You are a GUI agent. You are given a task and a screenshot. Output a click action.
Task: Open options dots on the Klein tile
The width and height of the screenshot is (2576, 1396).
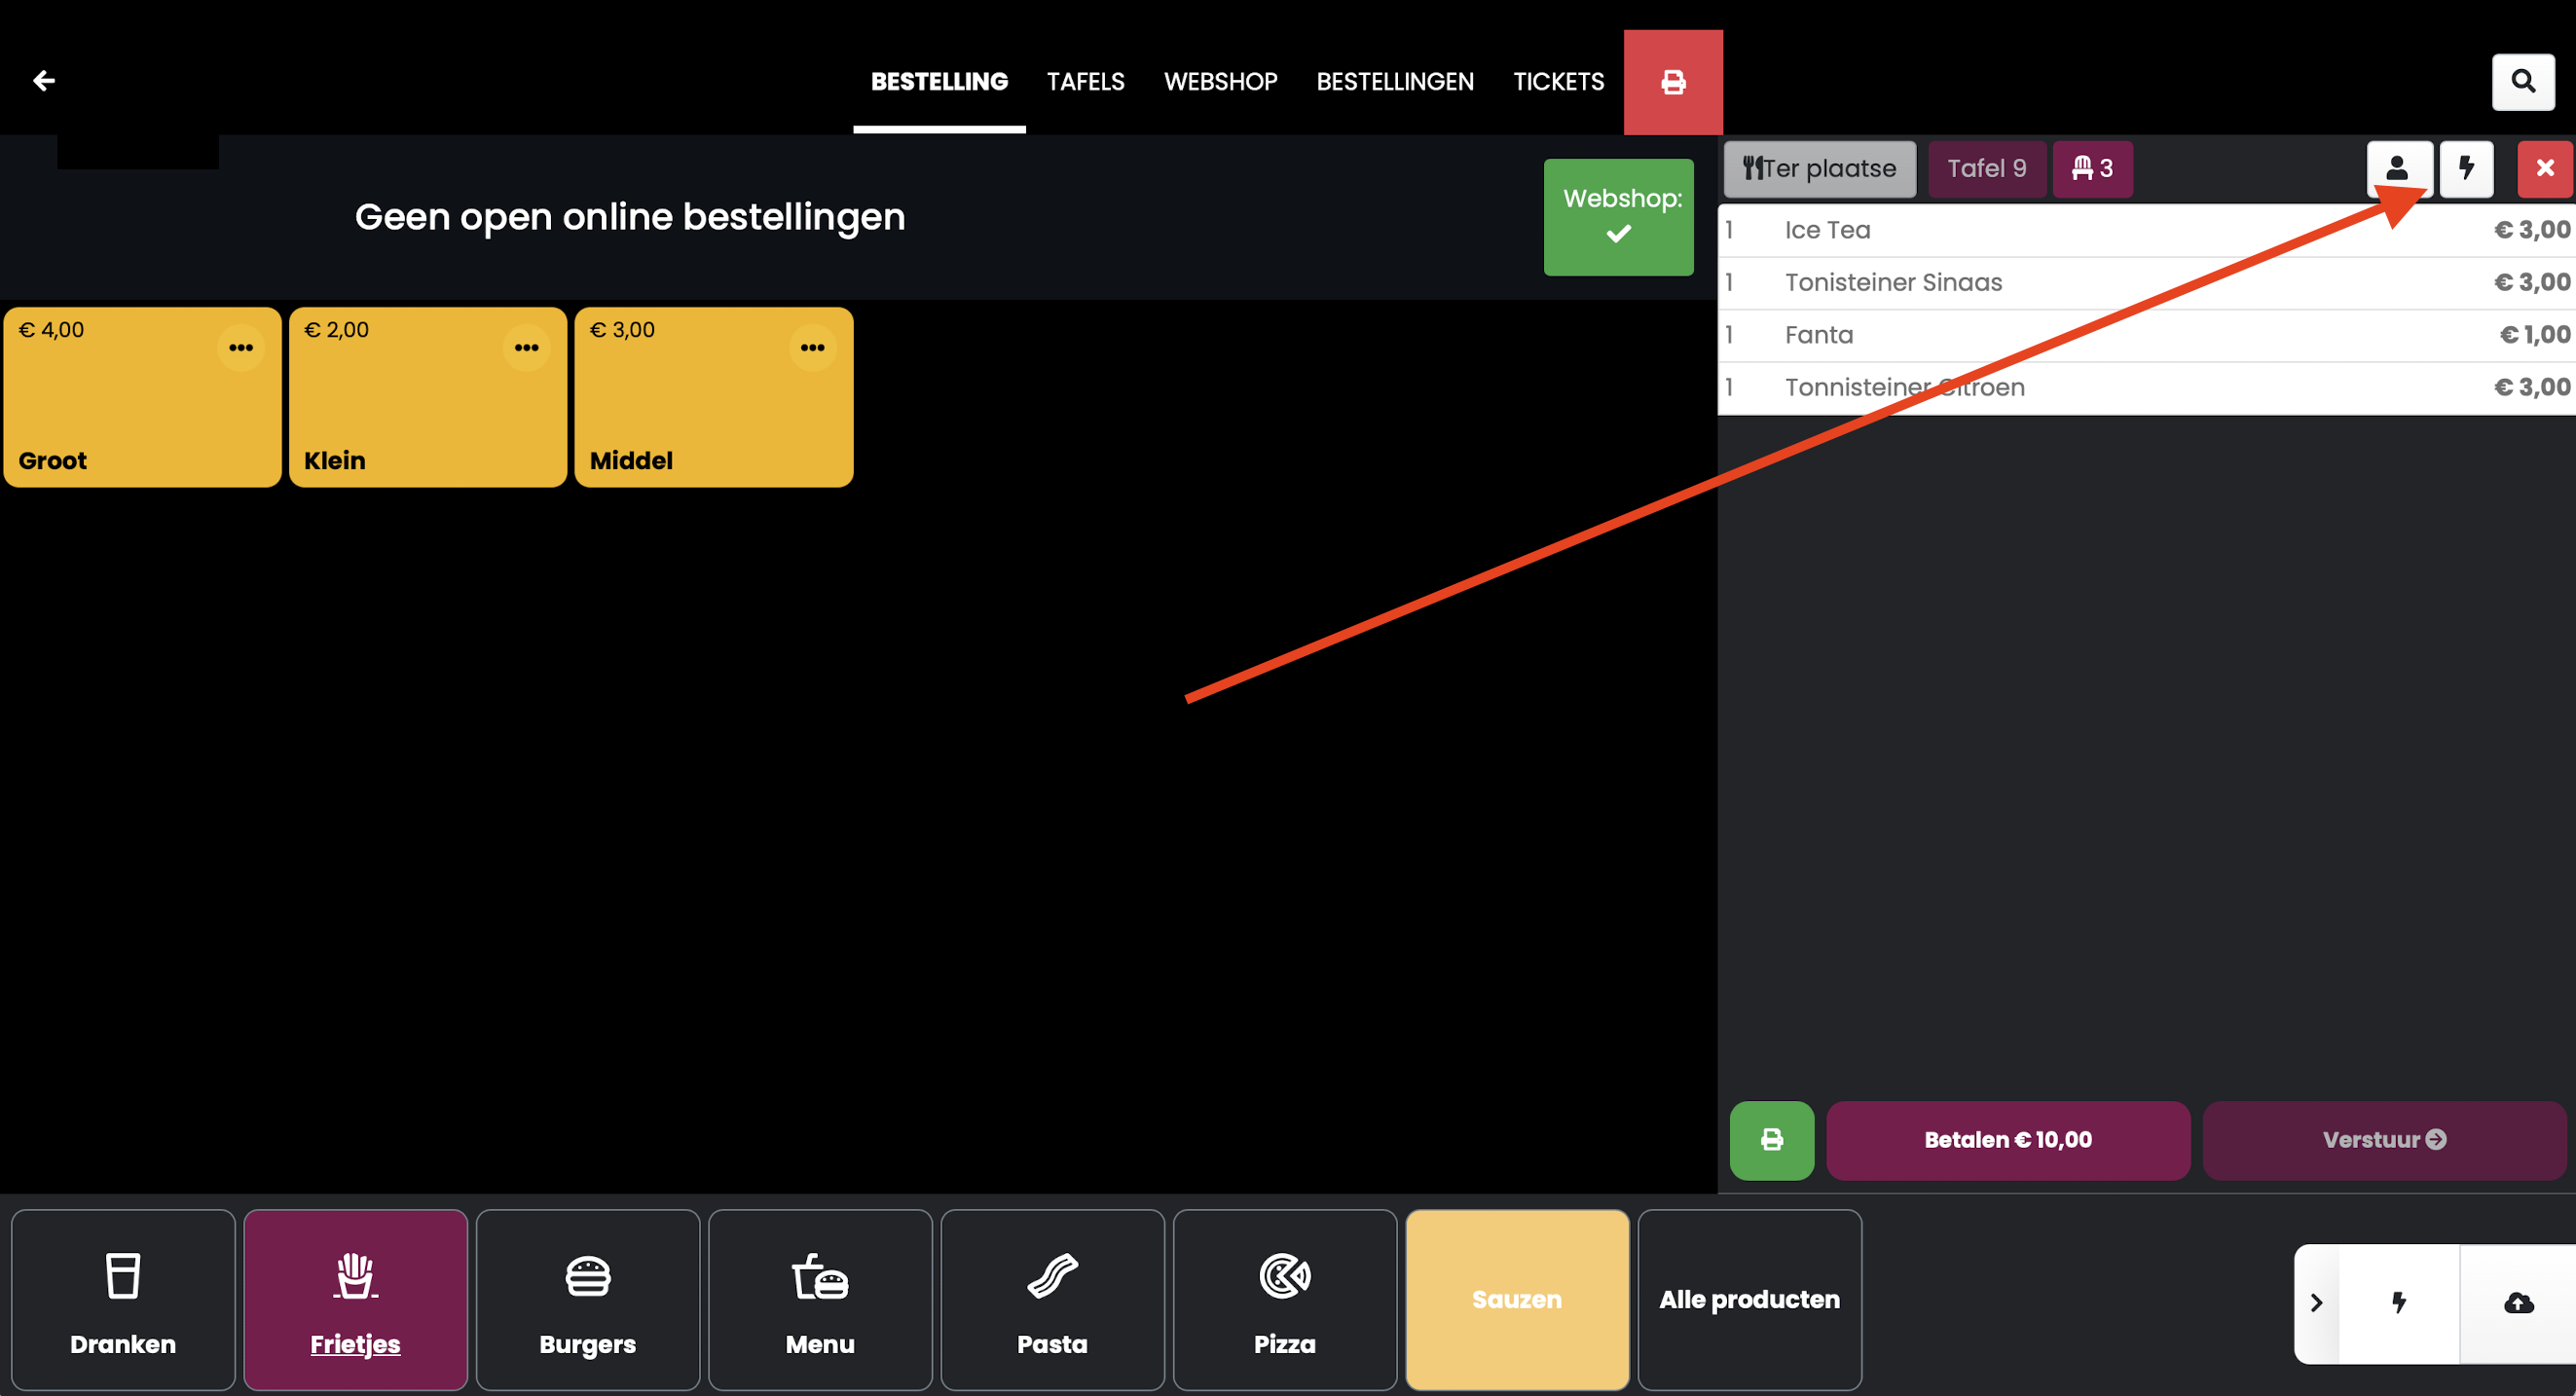pos(527,348)
